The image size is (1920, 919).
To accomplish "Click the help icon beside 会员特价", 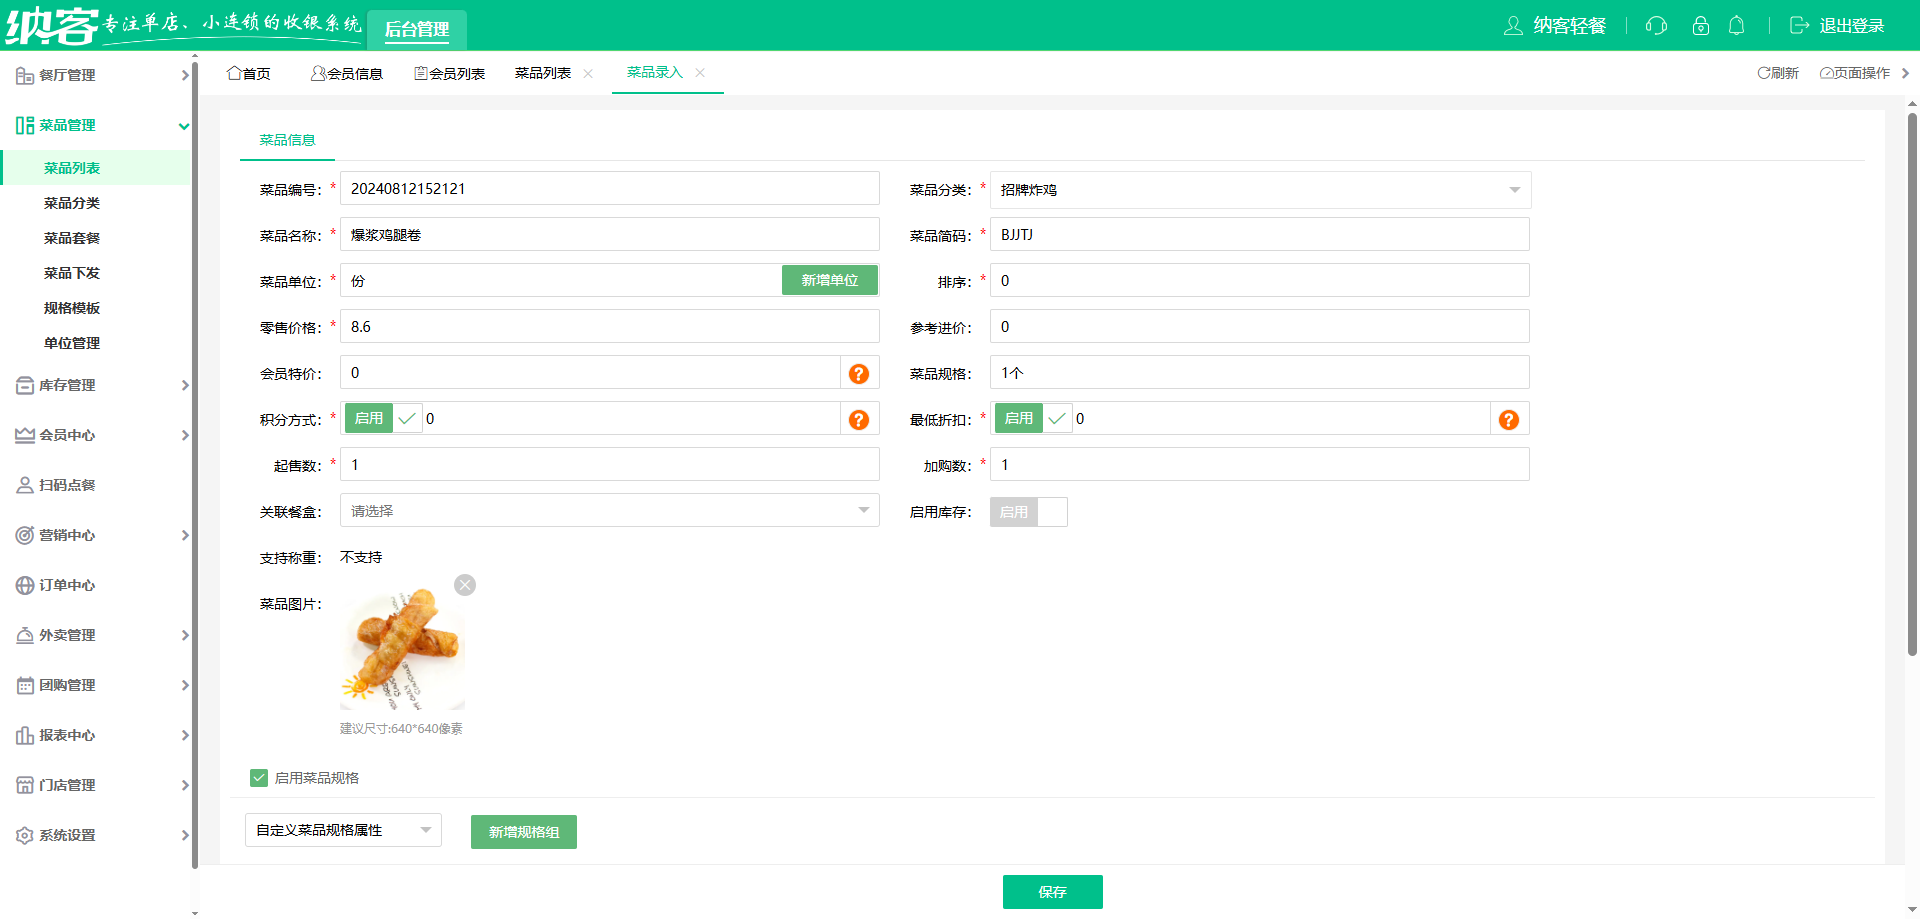I will pyautogui.click(x=858, y=373).
